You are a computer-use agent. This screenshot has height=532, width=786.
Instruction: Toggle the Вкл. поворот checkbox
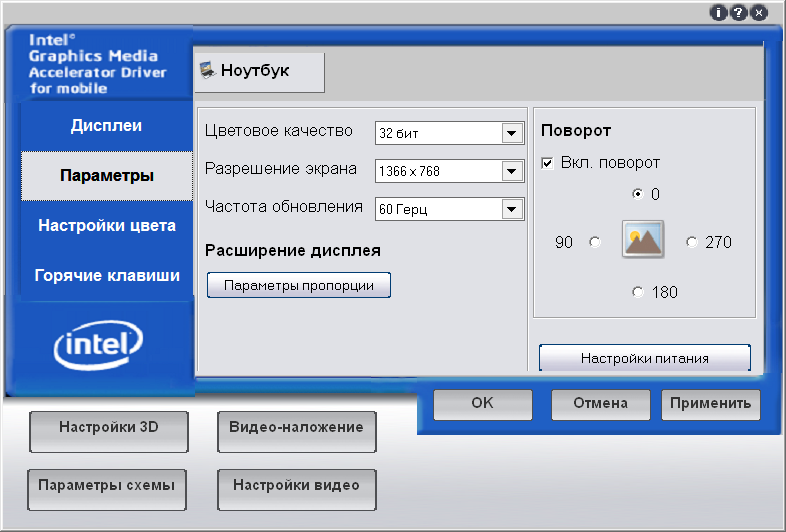[547, 163]
